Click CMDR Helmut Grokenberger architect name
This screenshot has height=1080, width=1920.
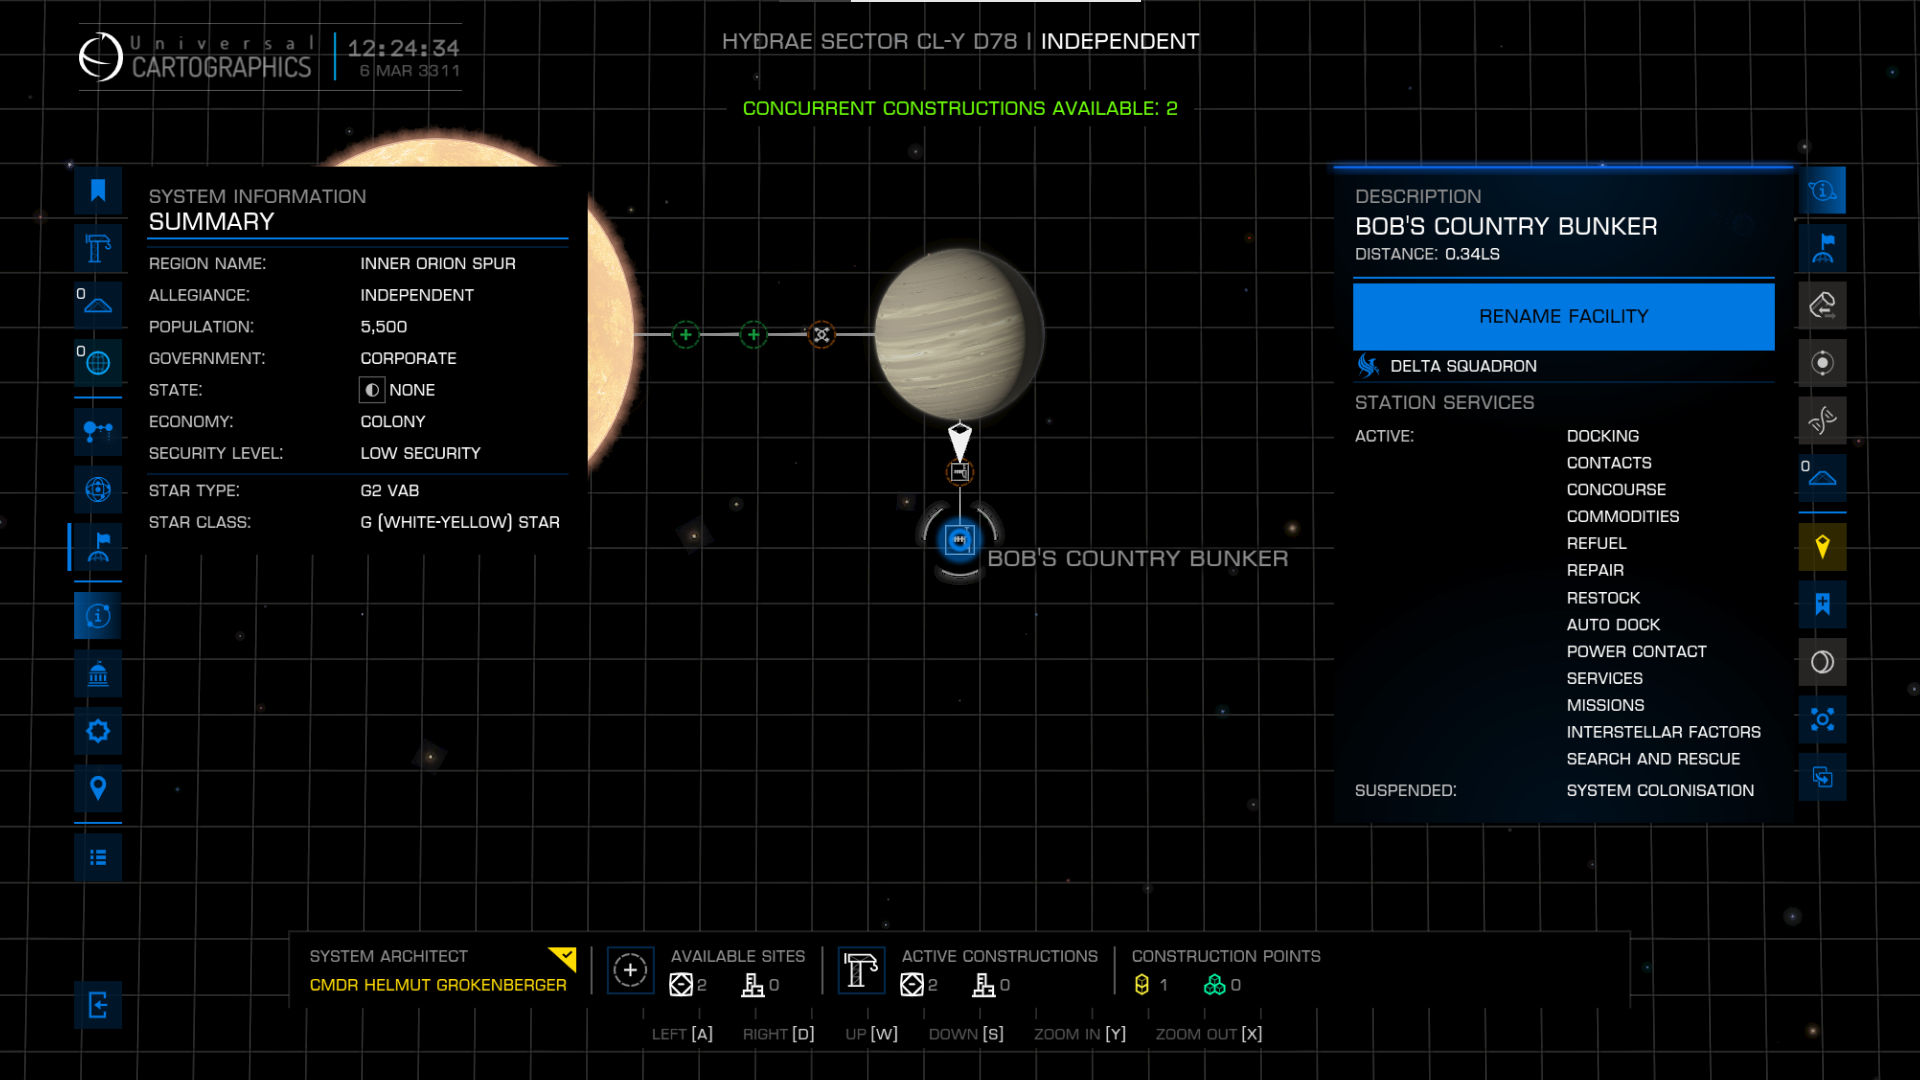point(438,985)
